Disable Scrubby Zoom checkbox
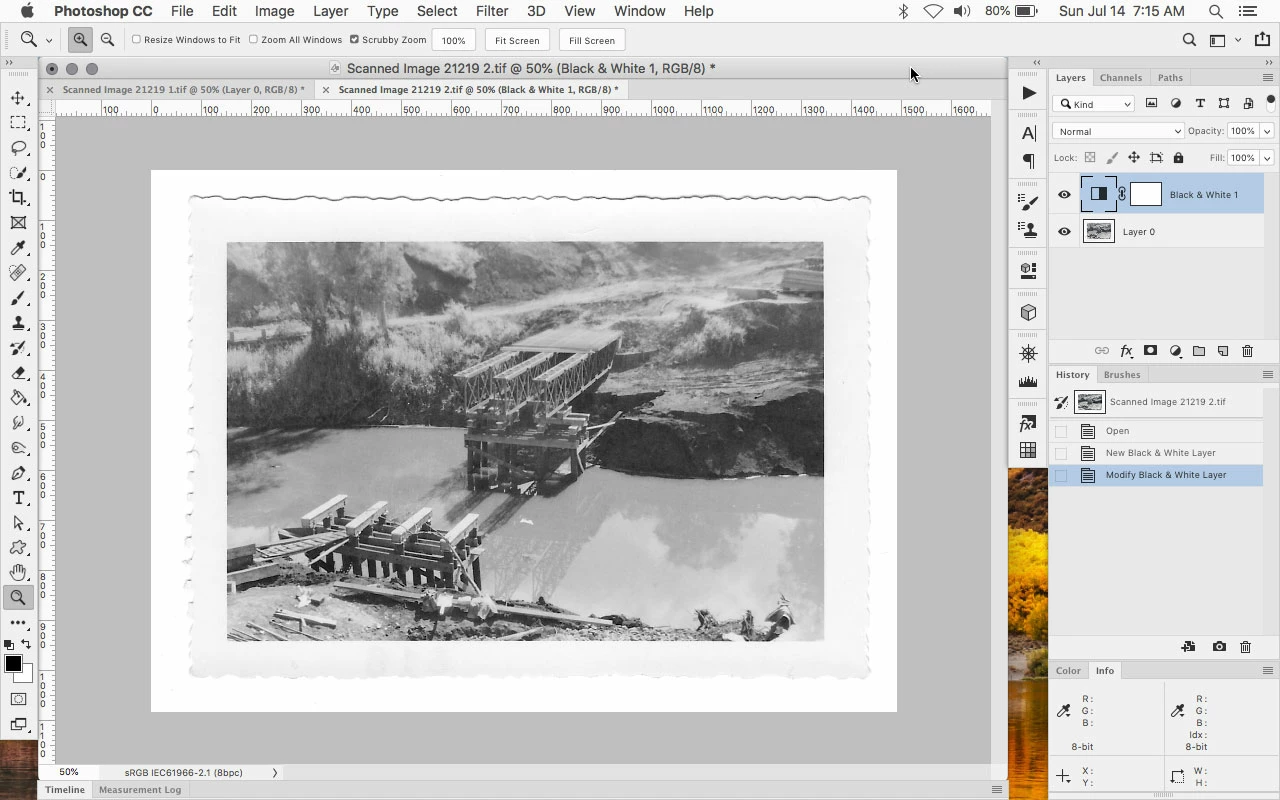The height and width of the screenshot is (800, 1280). [x=354, y=40]
